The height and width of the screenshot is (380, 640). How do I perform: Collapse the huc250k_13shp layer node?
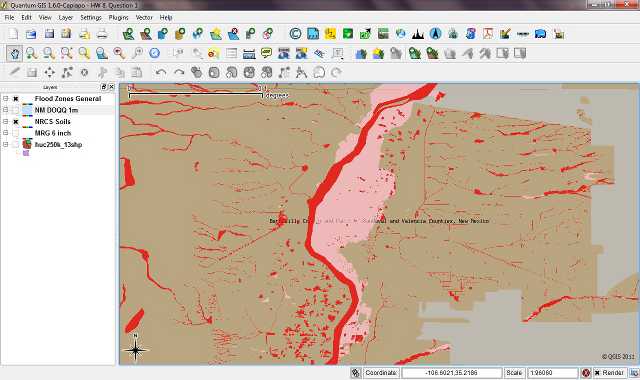(x=6, y=144)
